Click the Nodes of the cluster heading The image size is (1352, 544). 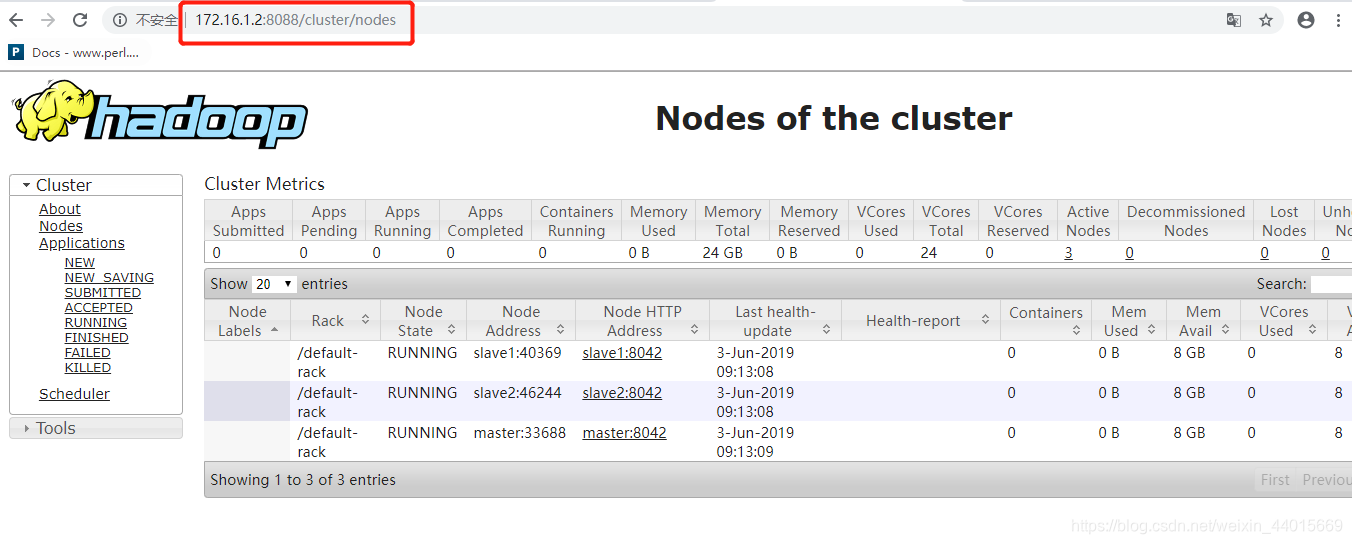tap(834, 118)
